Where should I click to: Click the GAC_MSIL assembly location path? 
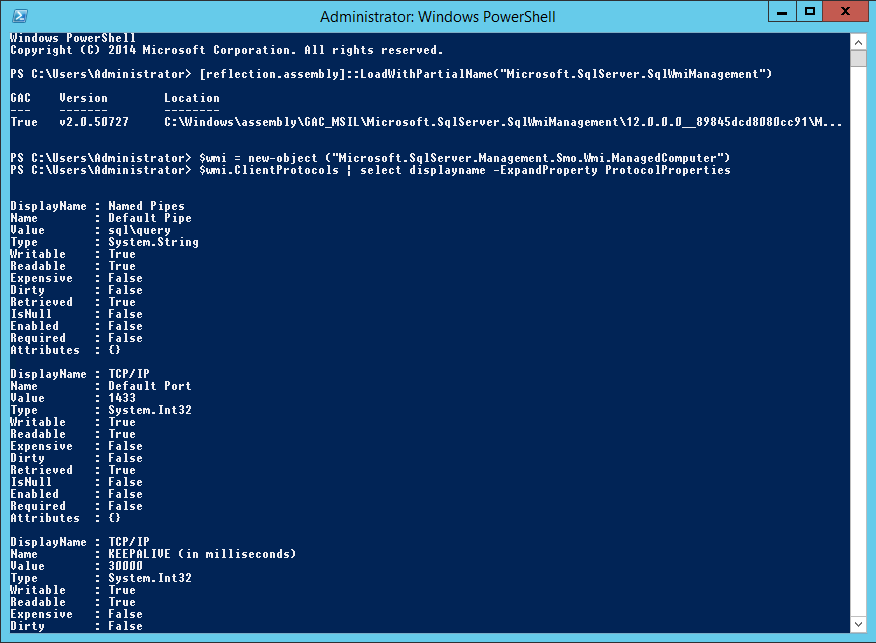(x=503, y=122)
